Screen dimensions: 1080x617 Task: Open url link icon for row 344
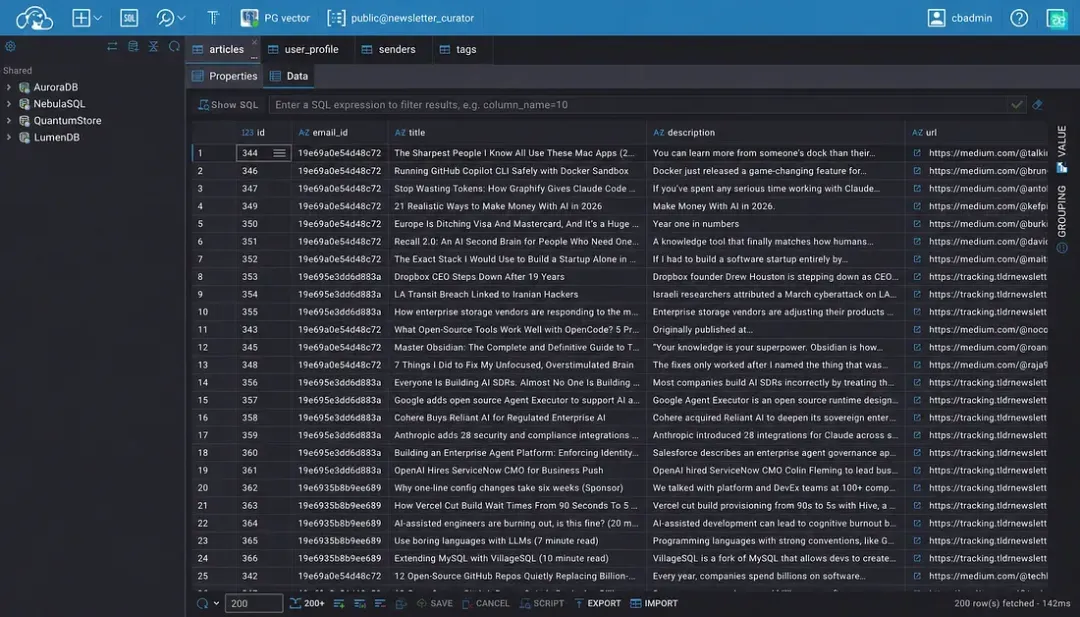coord(917,153)
